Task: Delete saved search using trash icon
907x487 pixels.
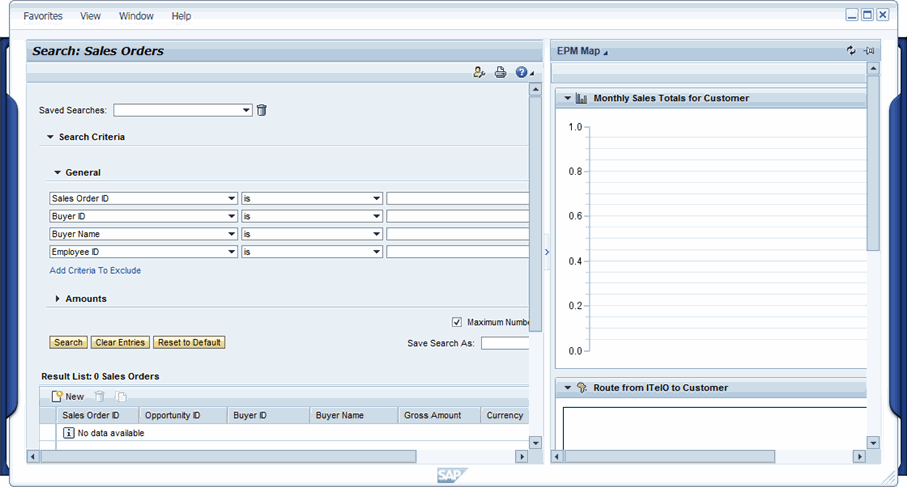Action: [x=262, y=110]
